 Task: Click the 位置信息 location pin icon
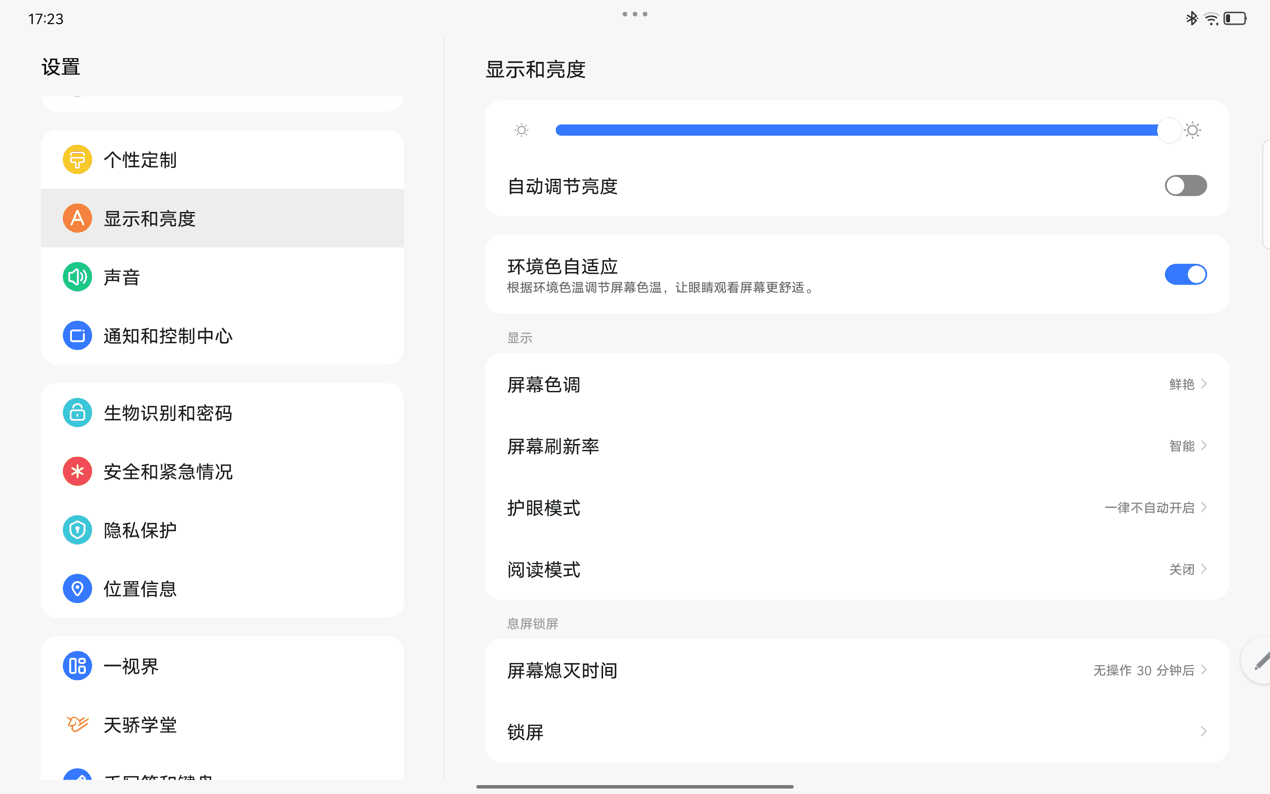pyautogui.click(x=77, y=588)
